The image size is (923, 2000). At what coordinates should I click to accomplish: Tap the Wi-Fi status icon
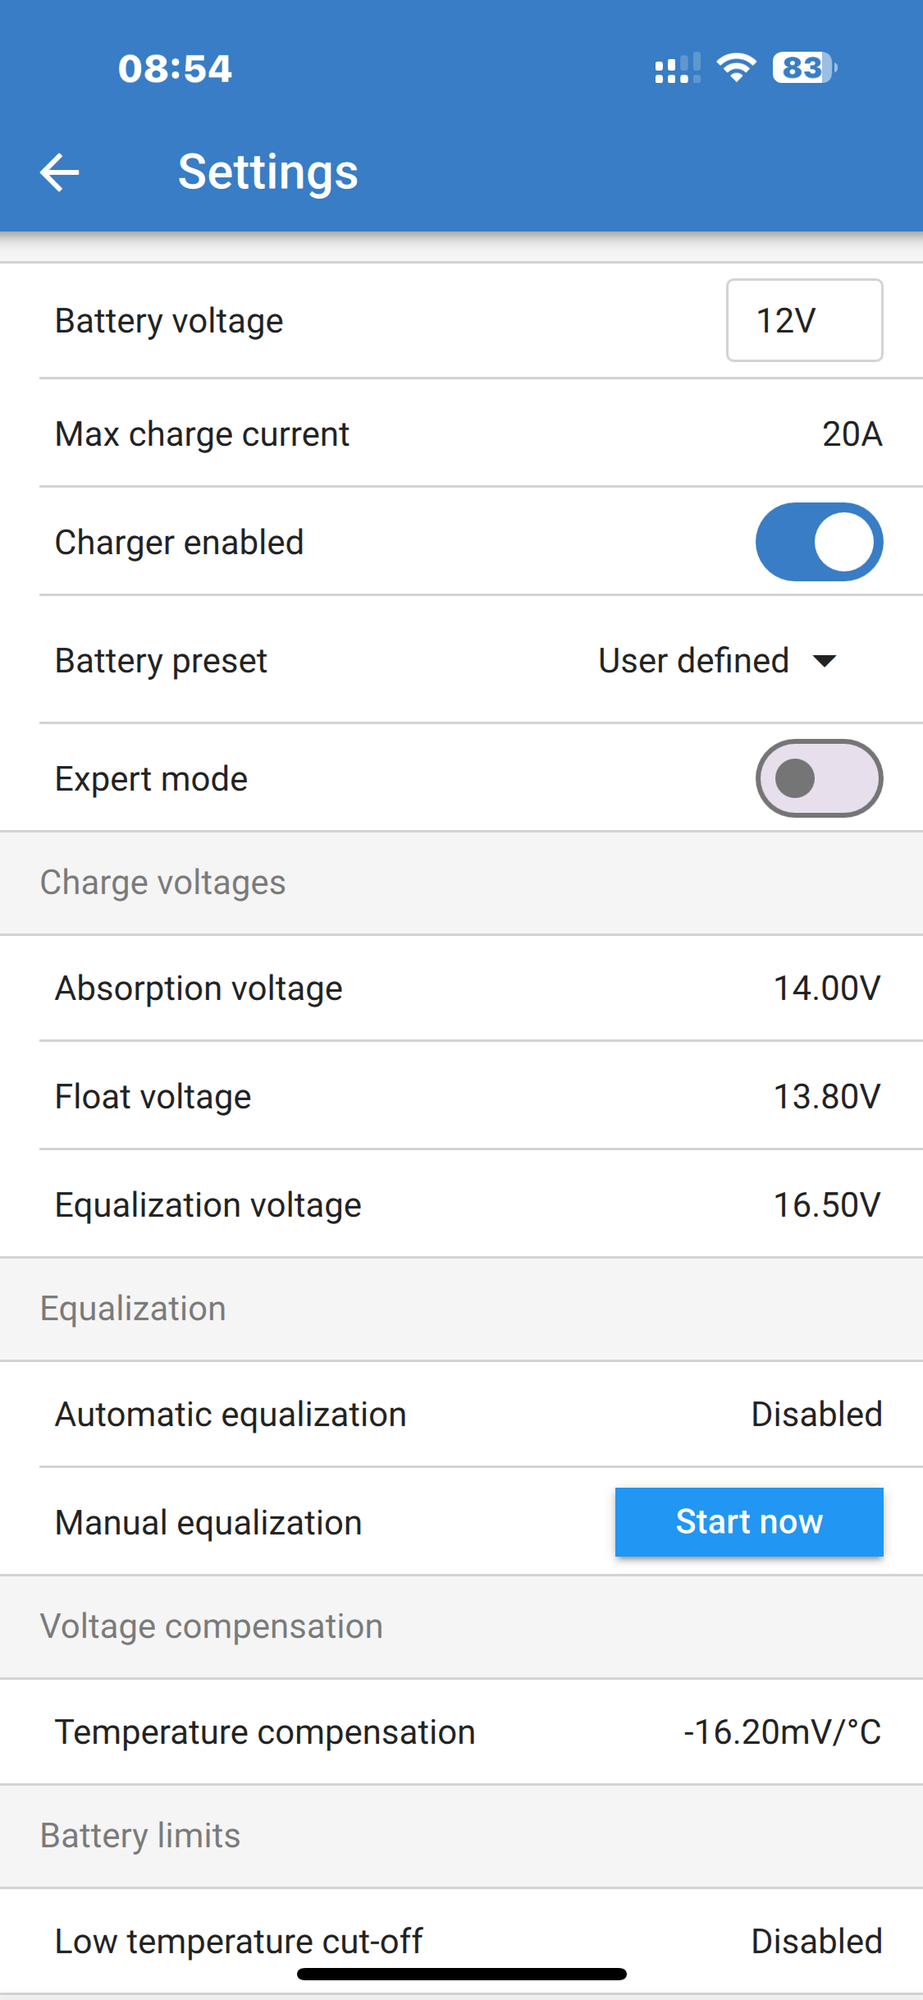pos(736,68)
